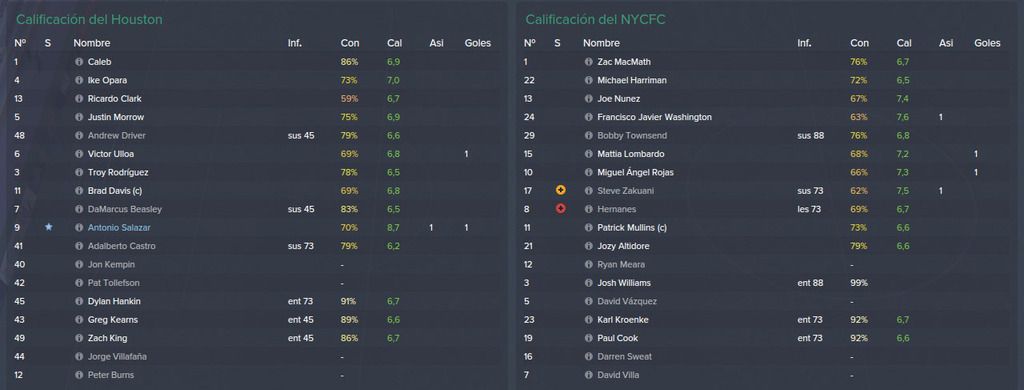Click red injury icon for Hernanes
Viewport: 1024px width, 390px height.
pos(560,209)
